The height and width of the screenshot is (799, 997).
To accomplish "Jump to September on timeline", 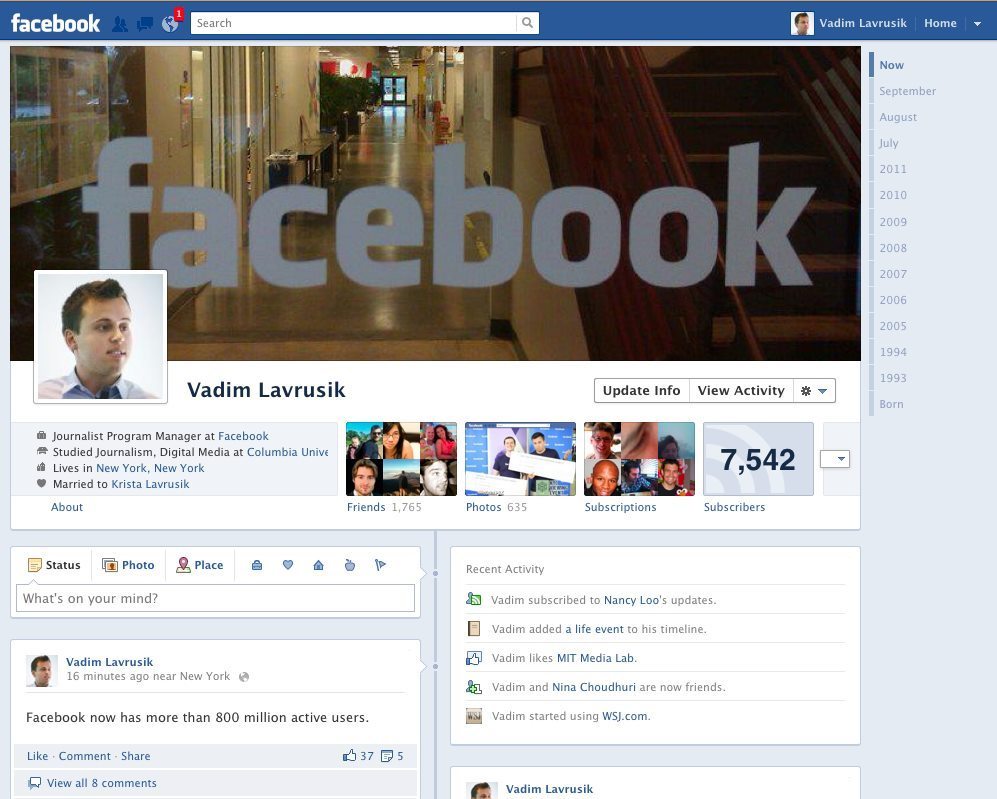I will 907,91.
